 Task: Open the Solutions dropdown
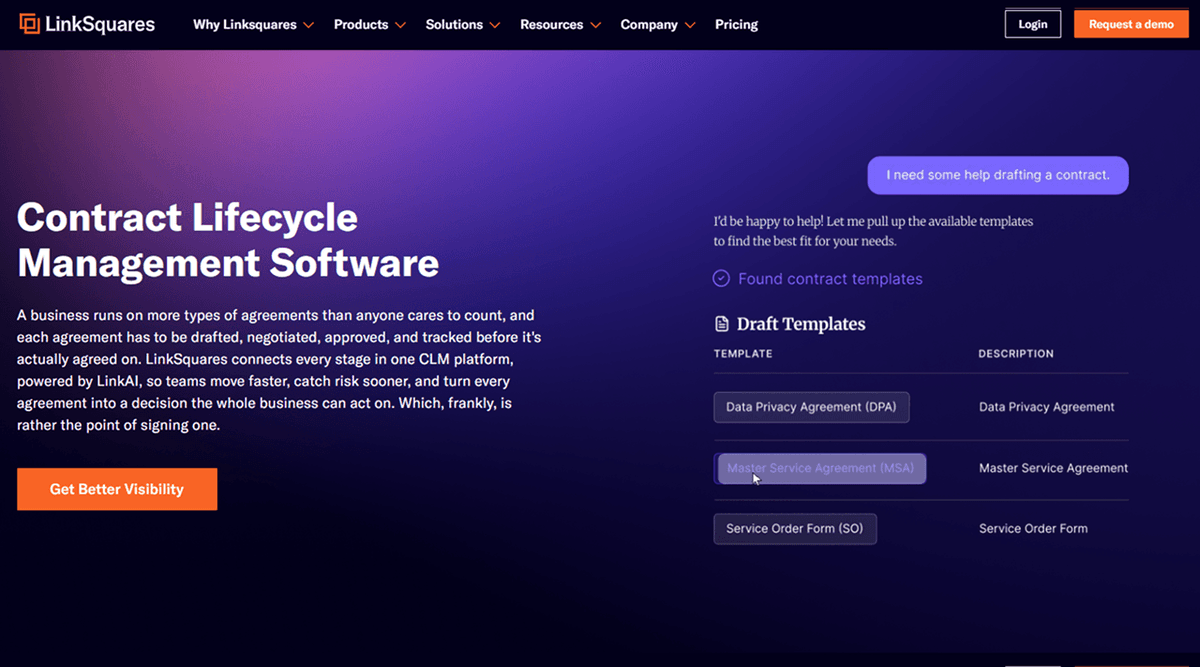[463, 24]
